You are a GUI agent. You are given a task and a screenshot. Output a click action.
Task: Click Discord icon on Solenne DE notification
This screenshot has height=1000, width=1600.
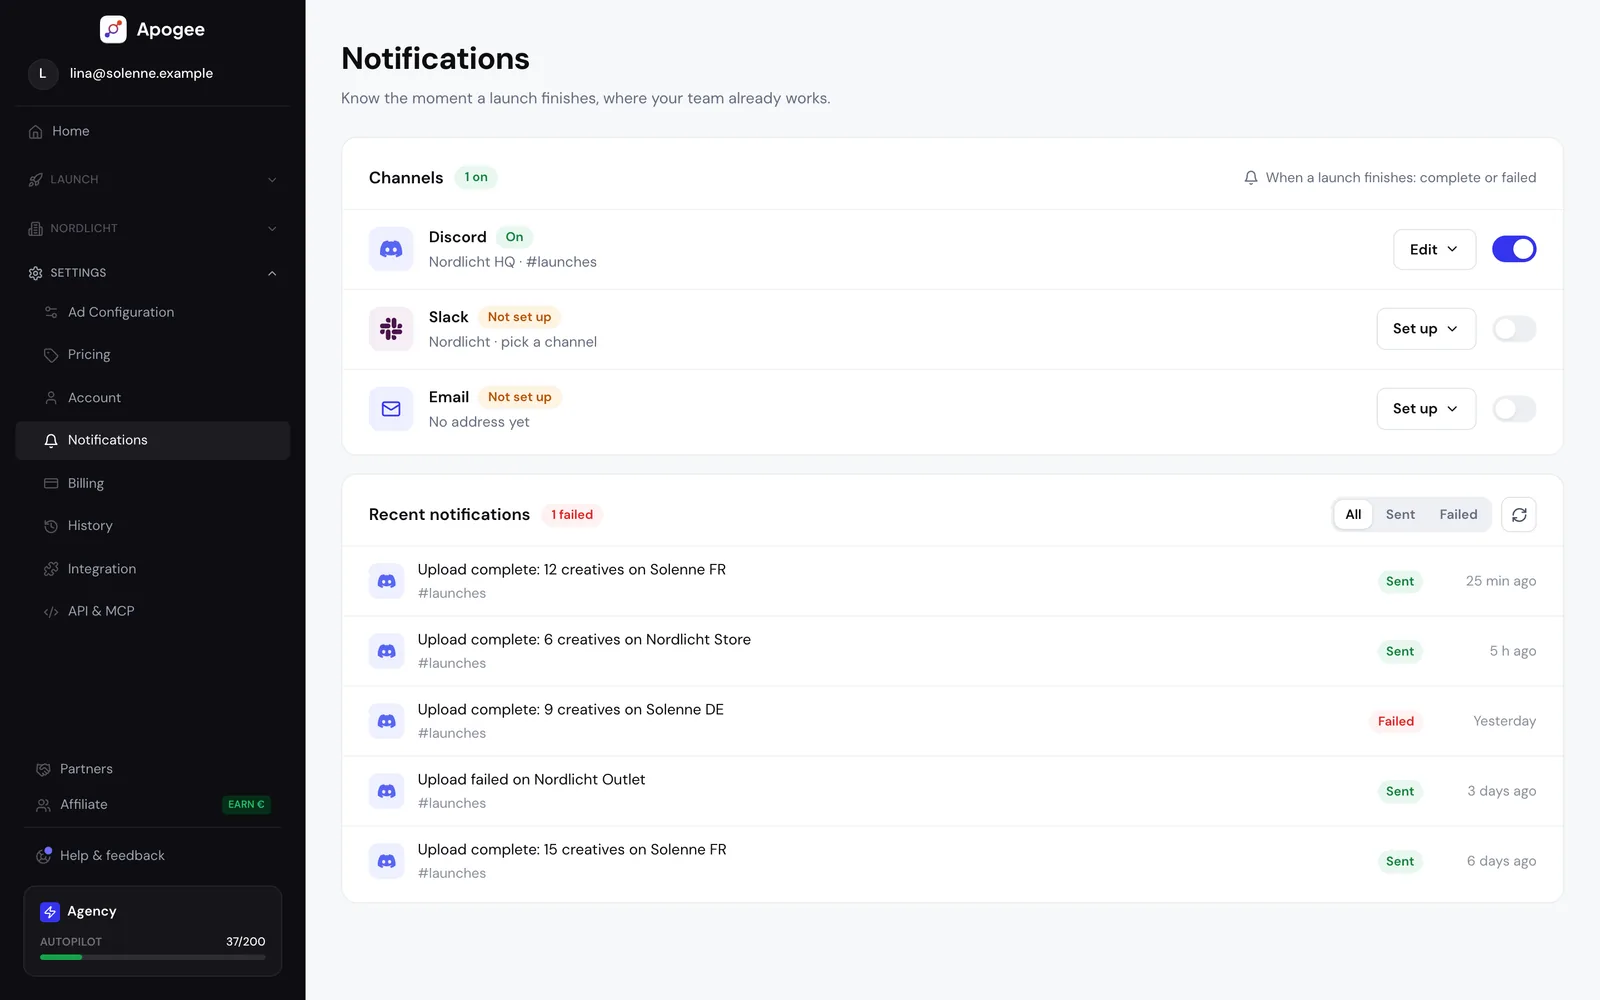point(387,721)
